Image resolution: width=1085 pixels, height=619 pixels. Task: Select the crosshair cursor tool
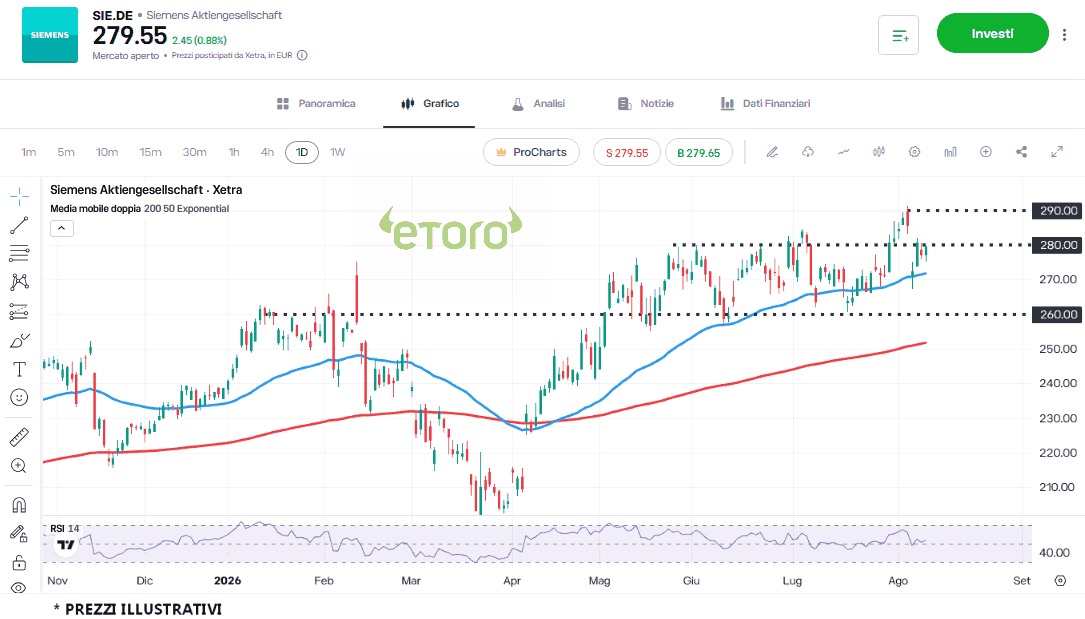19,196
